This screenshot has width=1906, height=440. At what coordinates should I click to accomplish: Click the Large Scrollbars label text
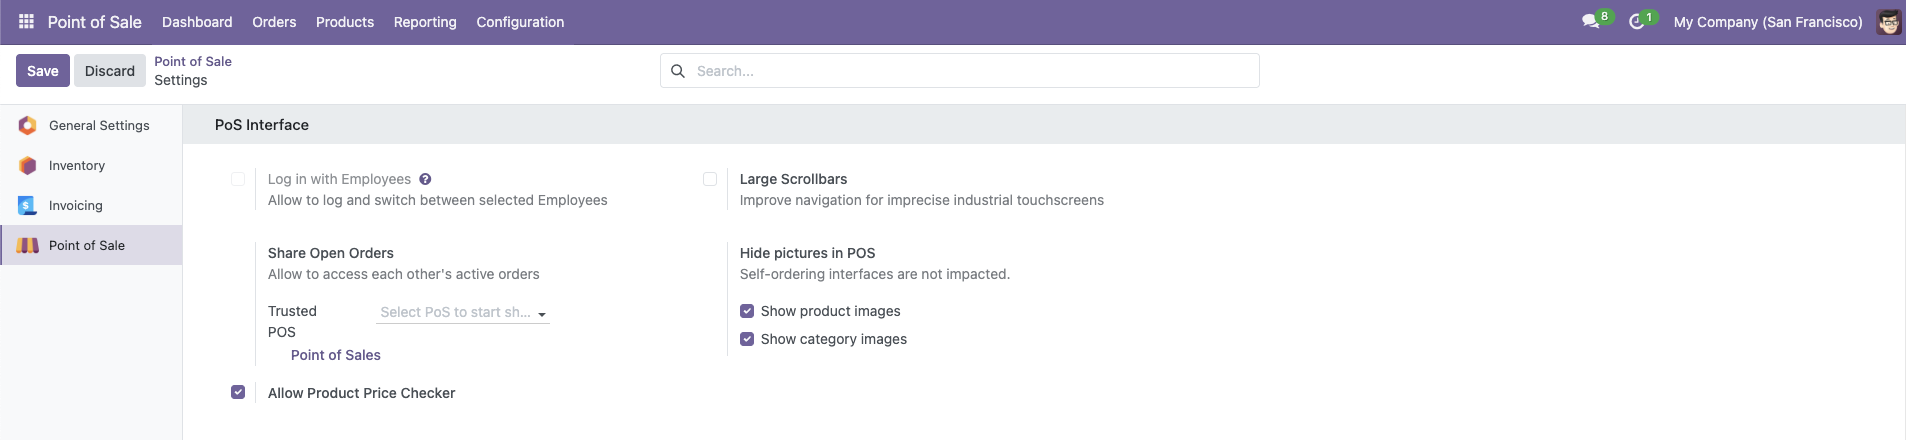point(794,179)
